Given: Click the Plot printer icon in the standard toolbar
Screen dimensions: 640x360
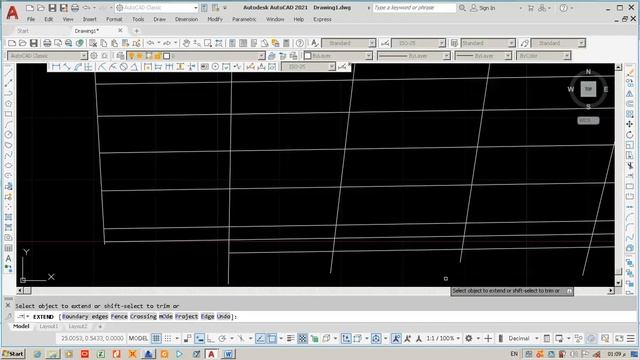Looking at the screenshot, I should (x=47, y=43).
